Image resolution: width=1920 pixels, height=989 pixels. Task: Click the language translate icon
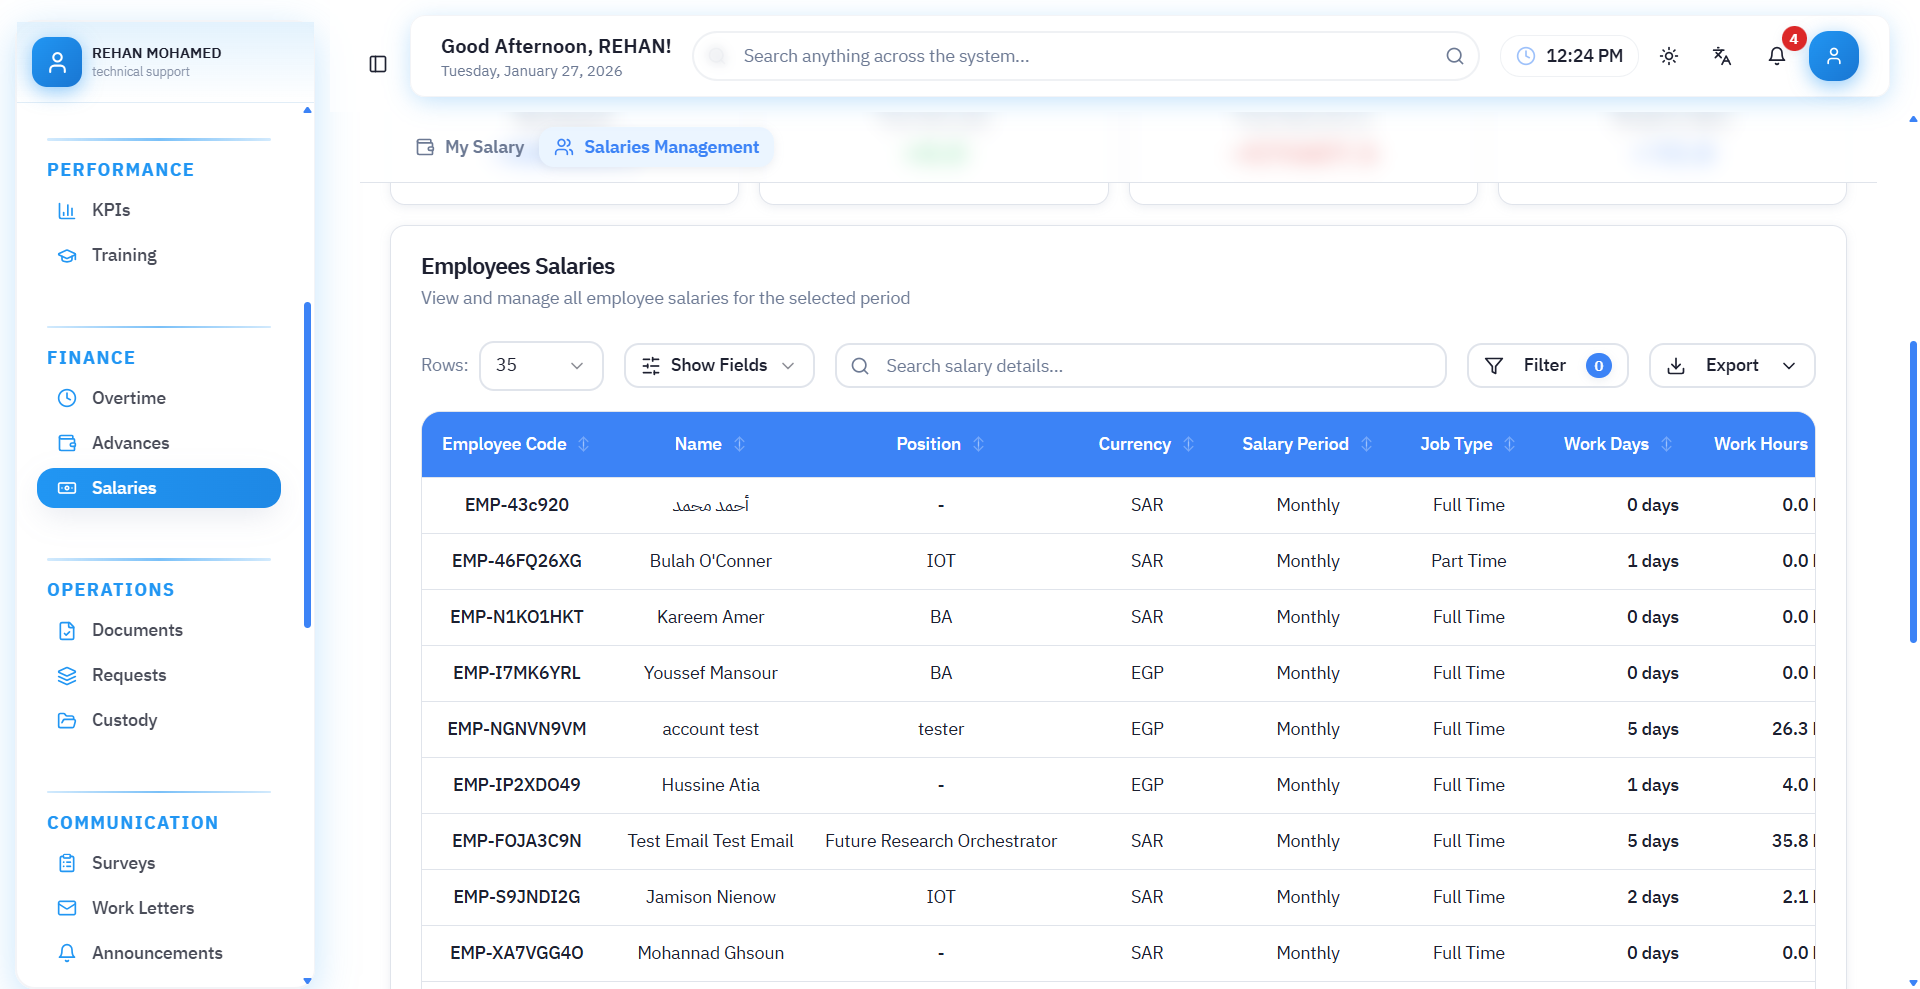coord(1722,56)
